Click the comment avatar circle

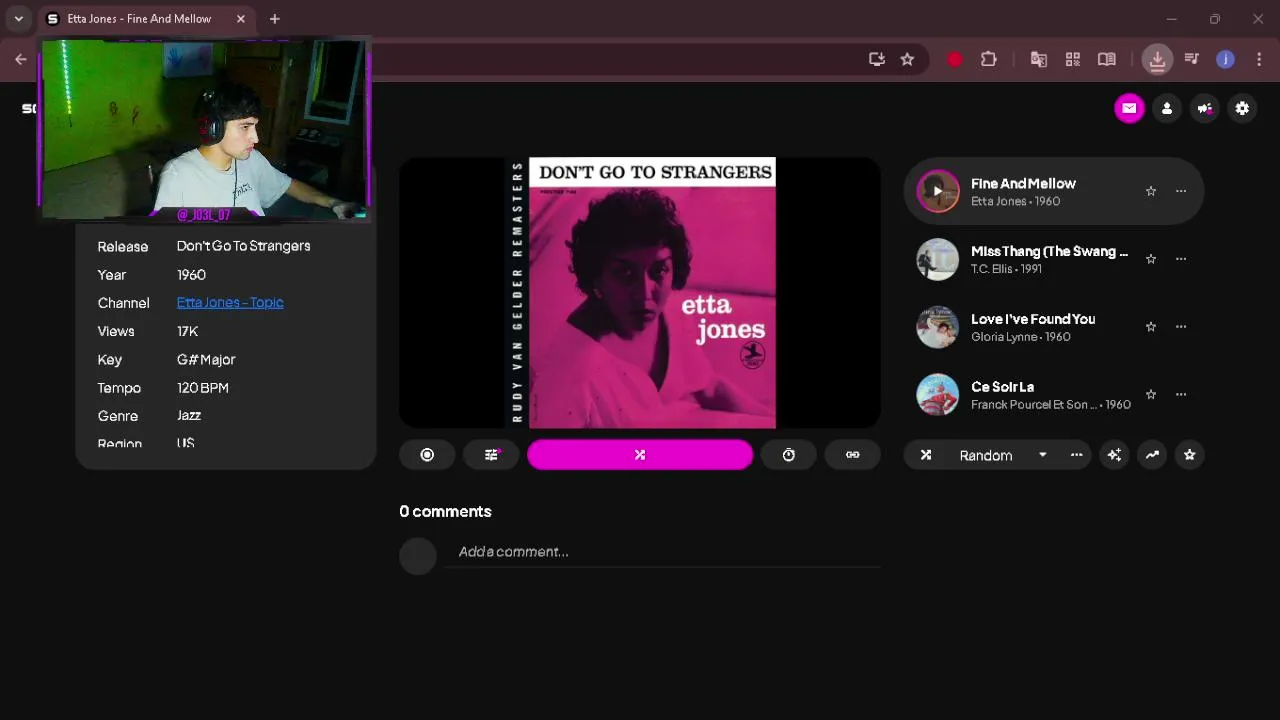coord(418,556)
